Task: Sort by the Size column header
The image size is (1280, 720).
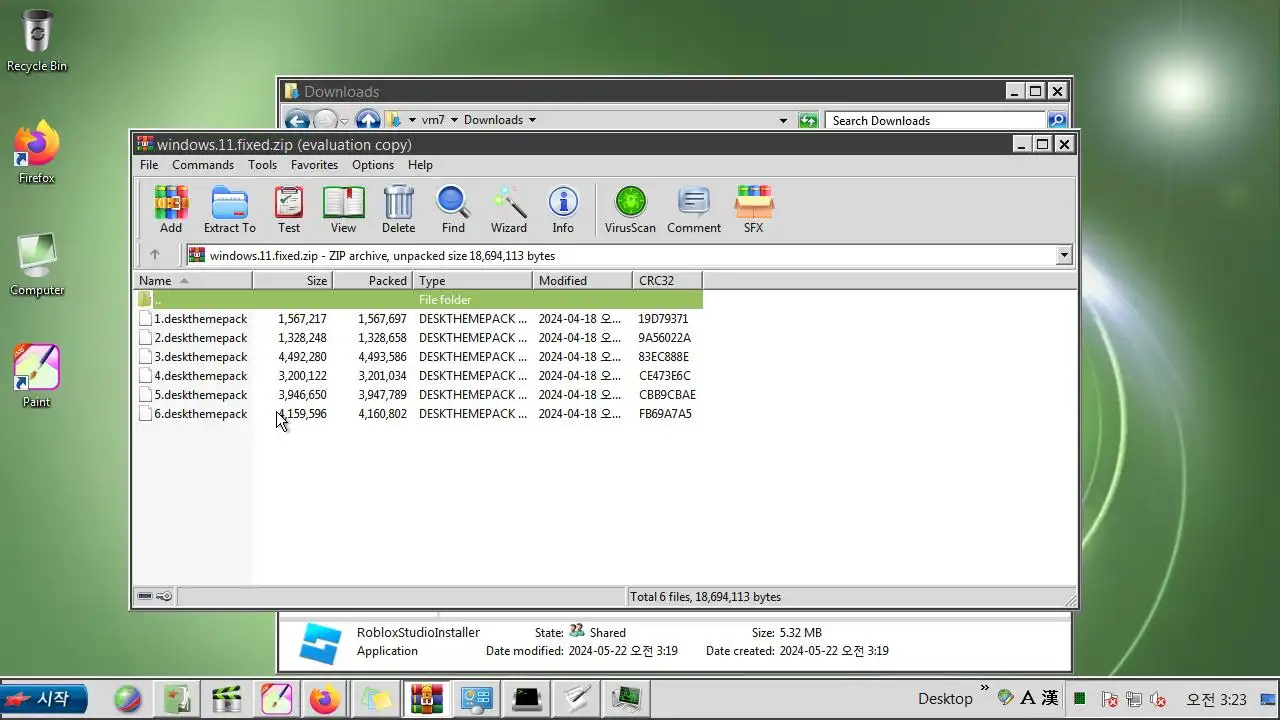Action: [x=292, y=280]
